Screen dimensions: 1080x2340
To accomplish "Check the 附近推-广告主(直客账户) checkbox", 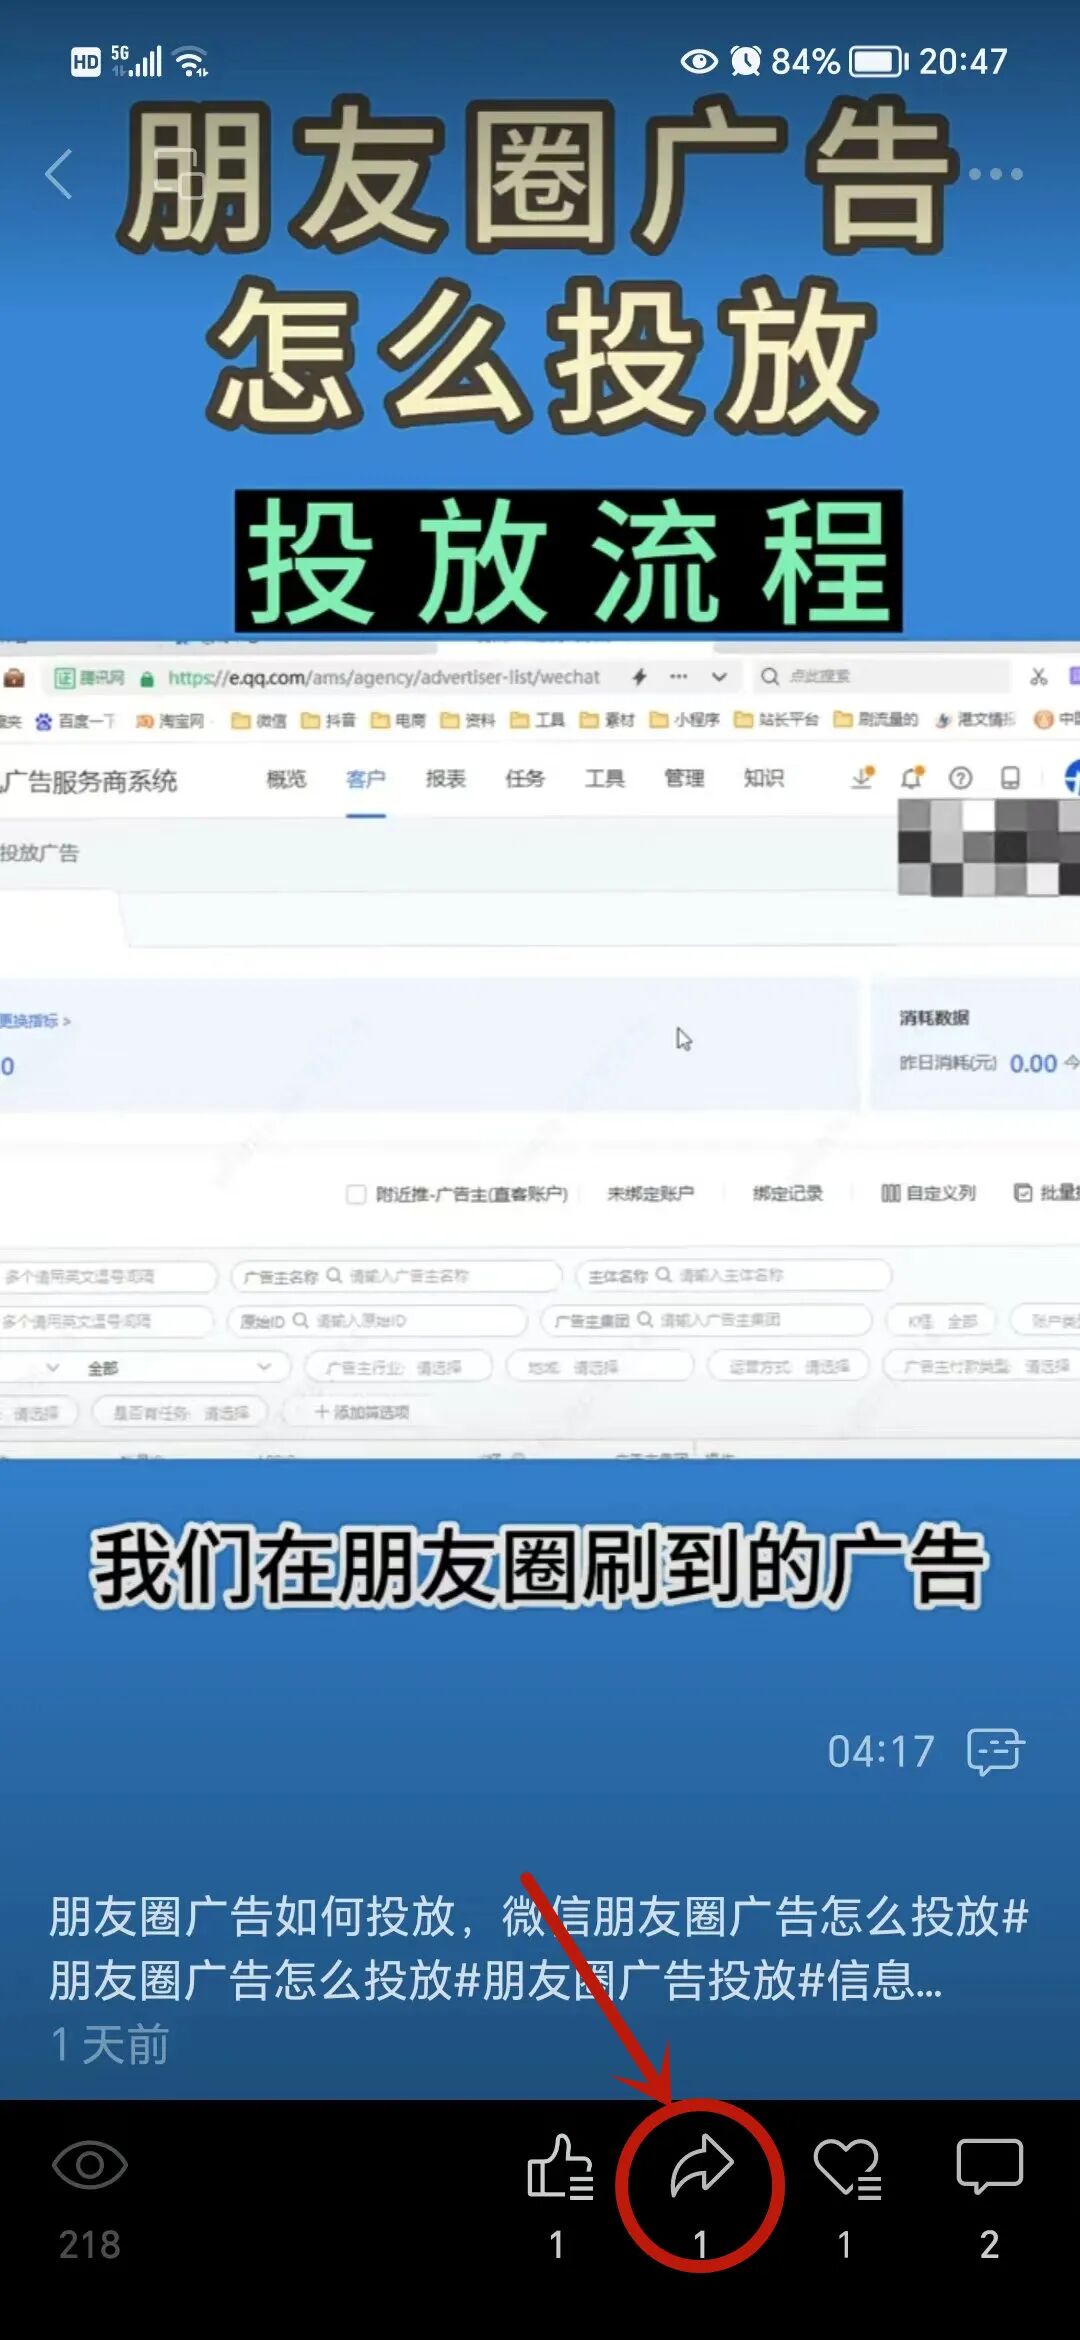I will (x=356, y=1194).
